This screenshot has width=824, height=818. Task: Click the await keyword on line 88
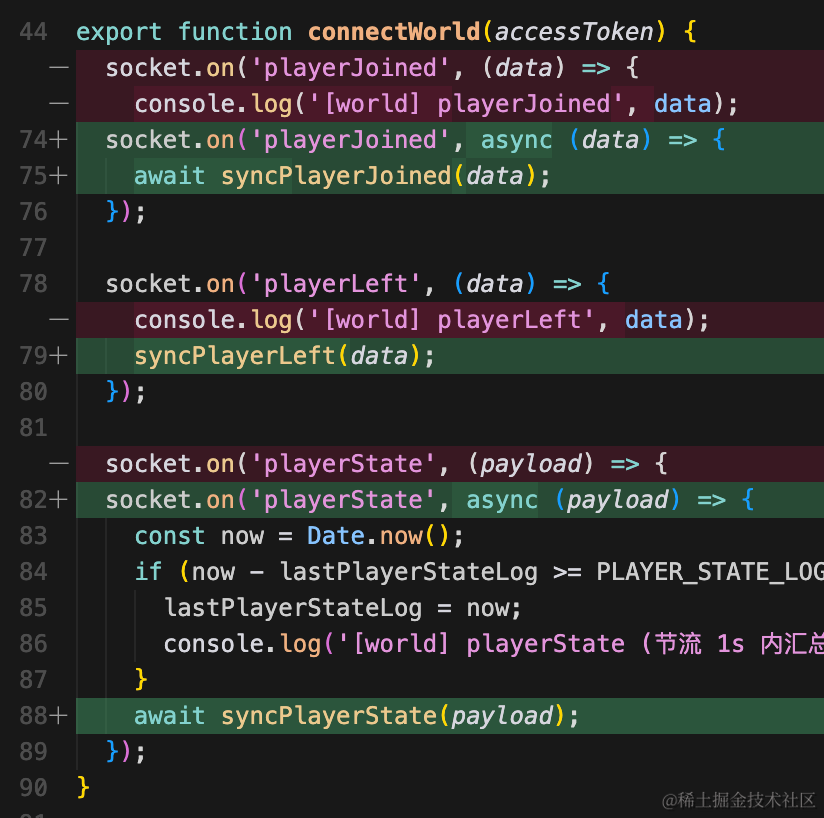click(x=170, y=716)
